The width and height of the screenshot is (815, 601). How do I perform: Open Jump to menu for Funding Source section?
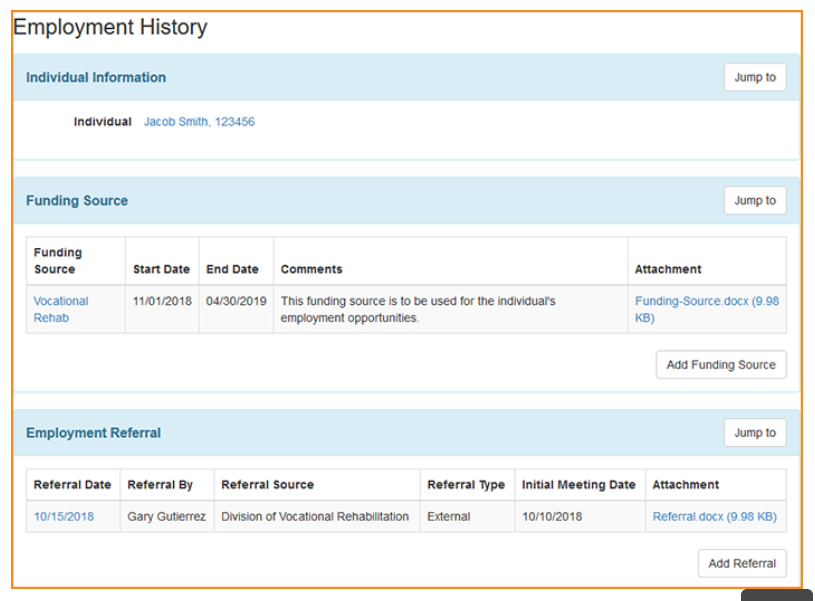pos(754,200)
